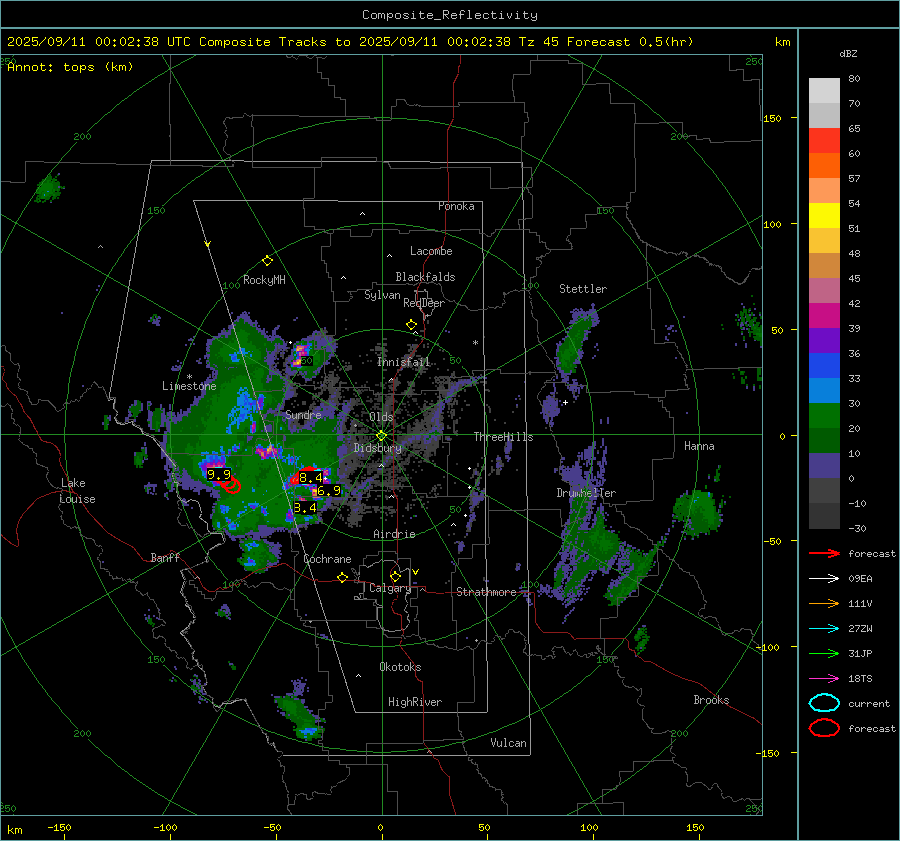
Task: Click the magenta 39-42 dBZ color swatch
Action: 824,315
